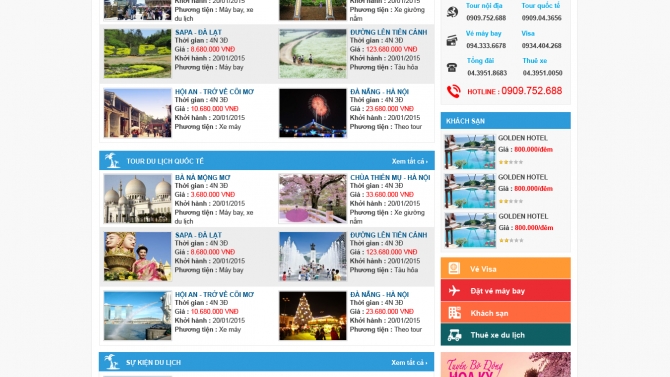Screen dimensions: 670x377
Task: Click the price 3.680.000 VNĐ
Action: tap(213, 194)
